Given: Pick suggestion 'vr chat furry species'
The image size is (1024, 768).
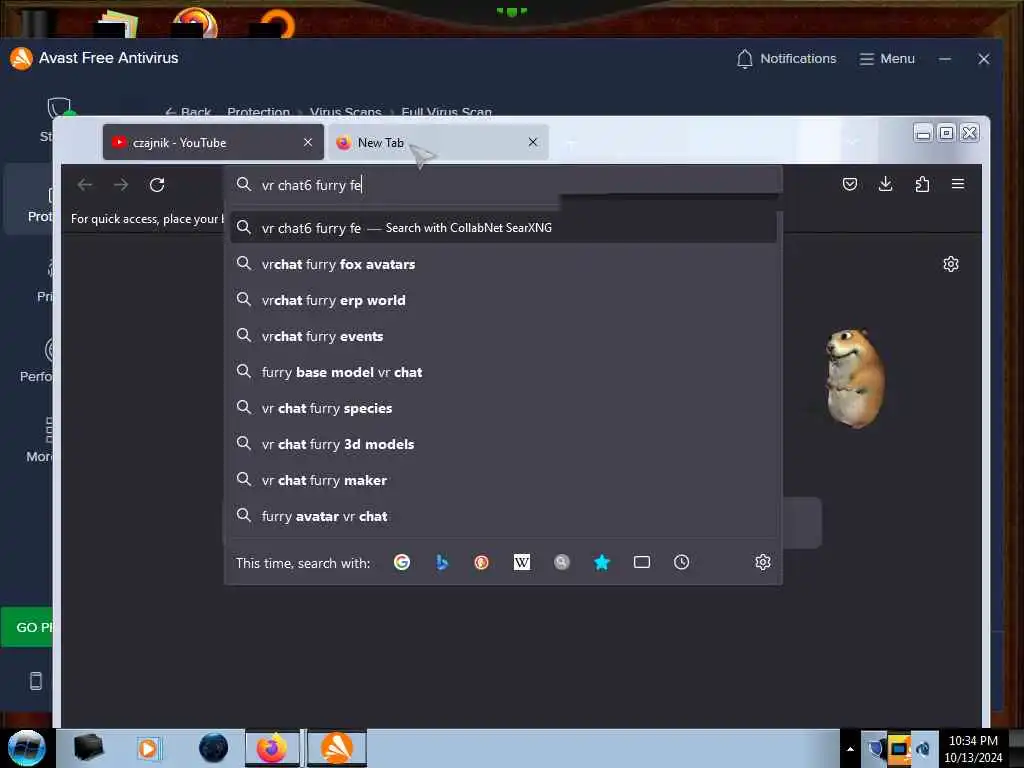Looking at the screenshot, I should point(503,408).
